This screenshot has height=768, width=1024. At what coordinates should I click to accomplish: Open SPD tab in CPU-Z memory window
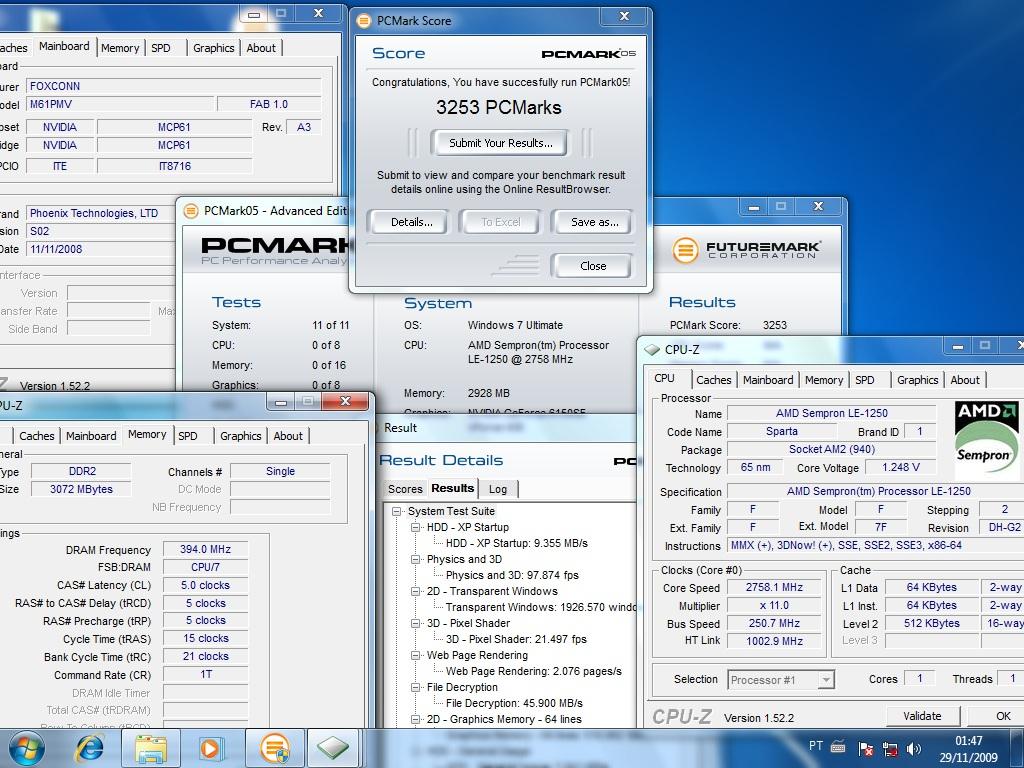click(x=187, y=436)
